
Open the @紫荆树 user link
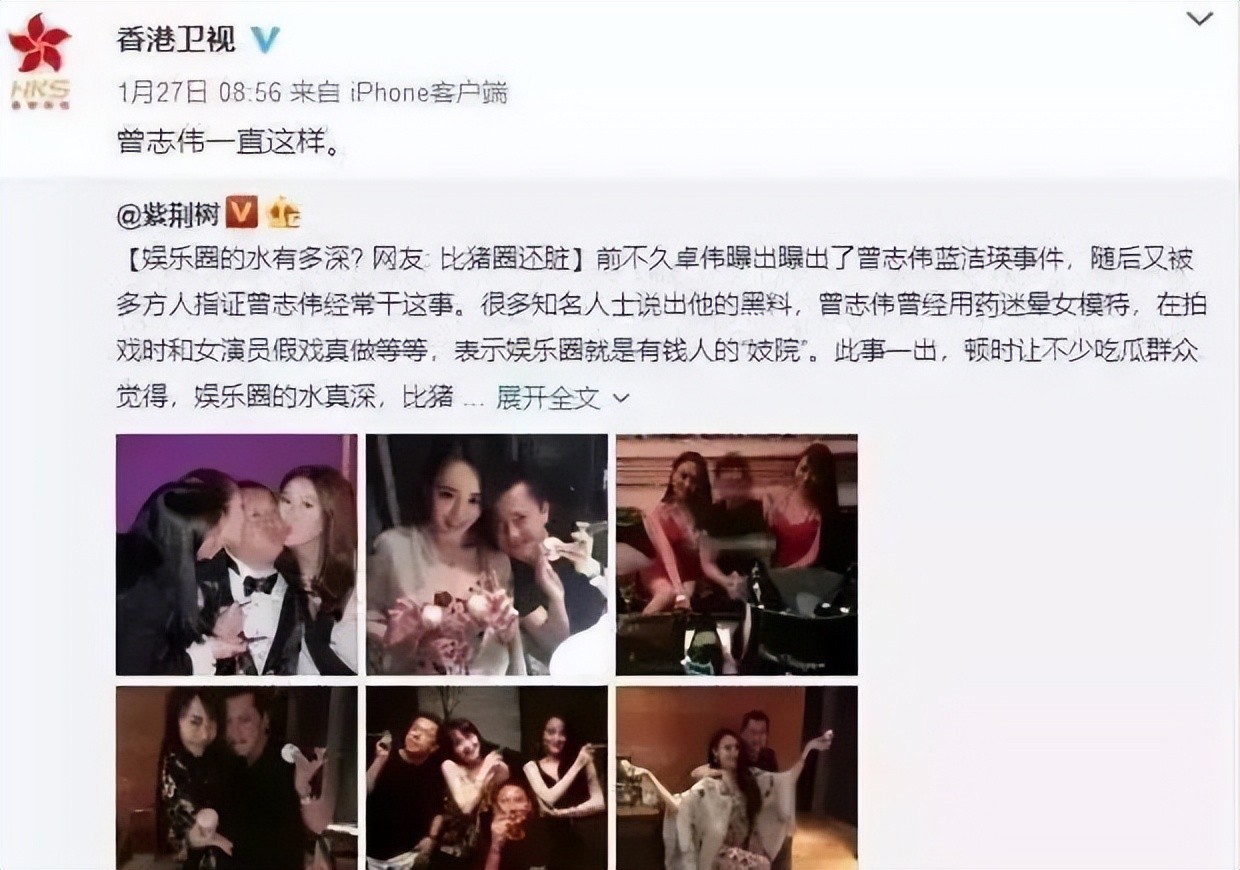pyautogui.click(x=168, y=213)
